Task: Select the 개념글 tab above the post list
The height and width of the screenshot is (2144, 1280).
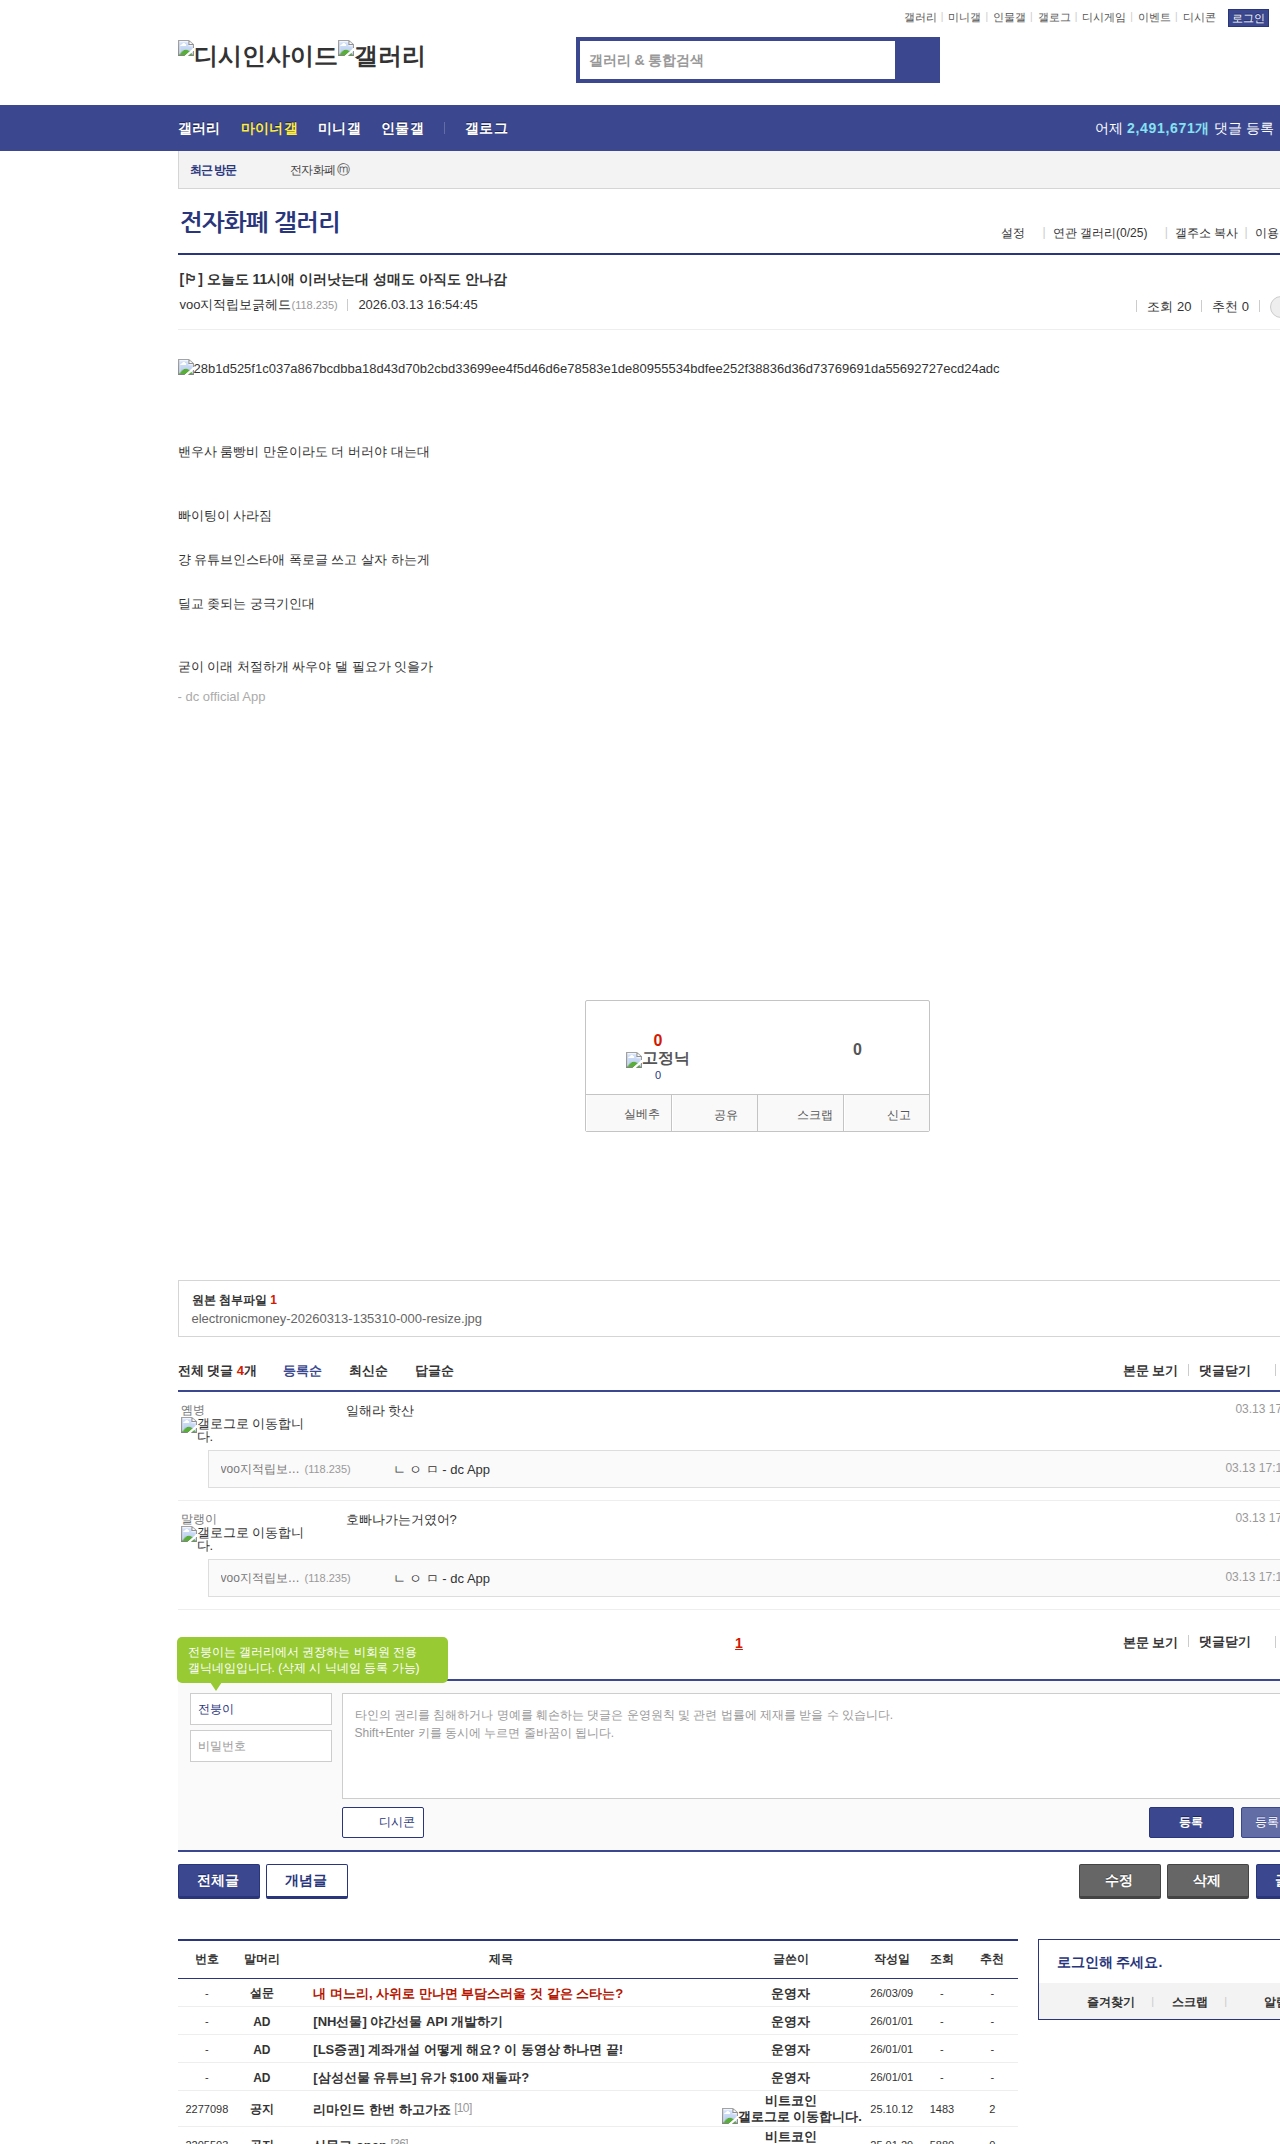Action: [x=306, y=1881]
